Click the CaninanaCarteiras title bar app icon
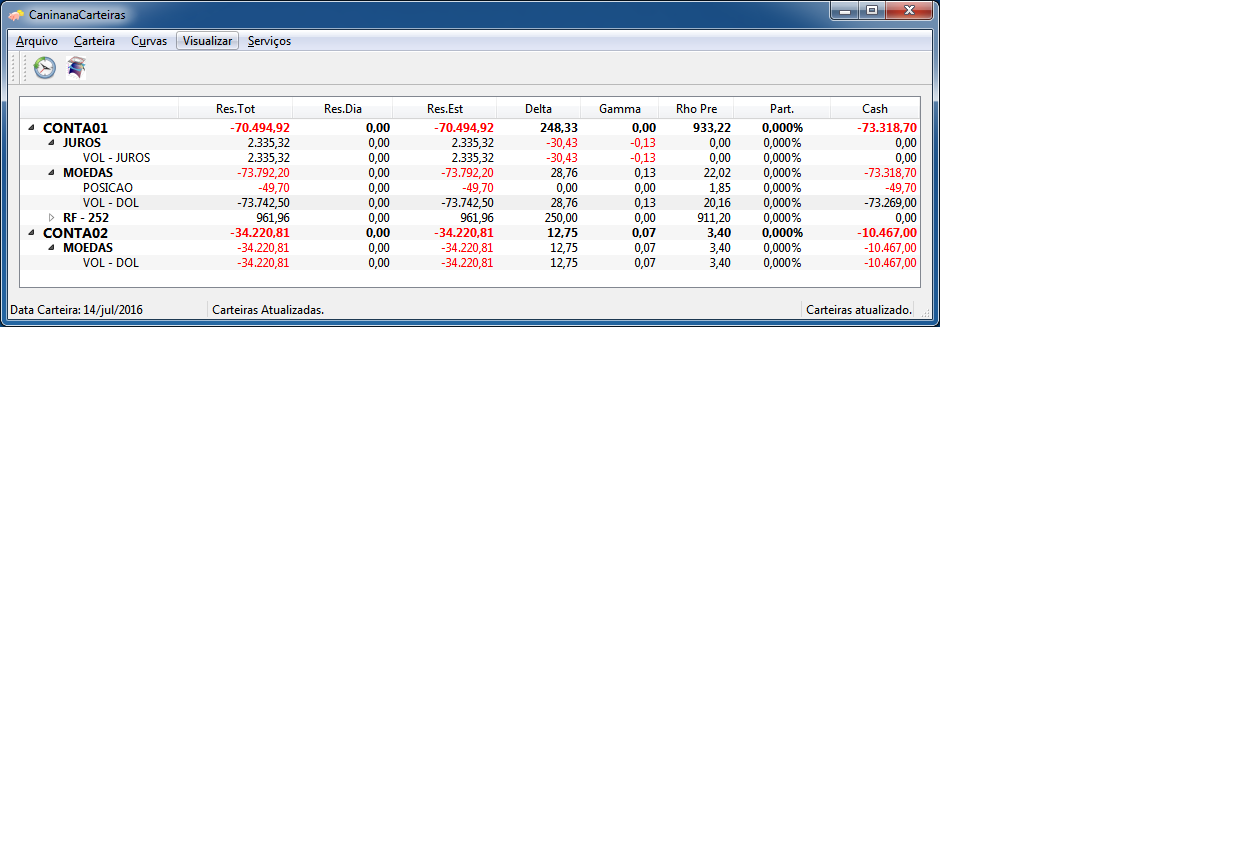1248x852 pixels. tap(16, 15)
